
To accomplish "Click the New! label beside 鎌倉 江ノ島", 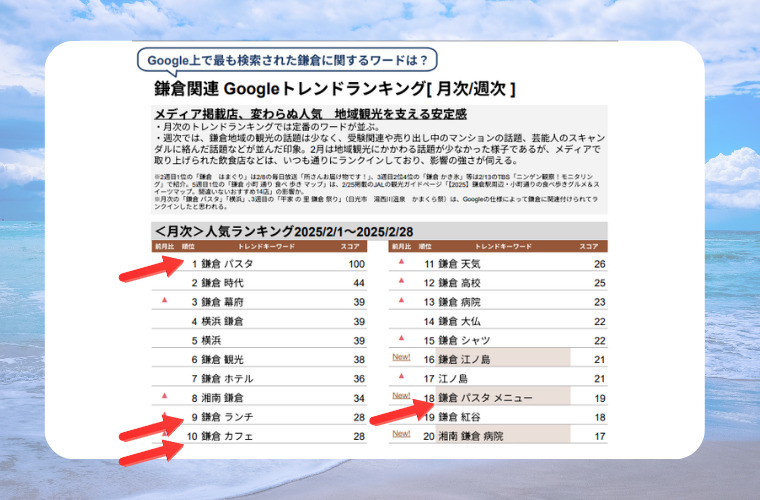I will 401,357.
